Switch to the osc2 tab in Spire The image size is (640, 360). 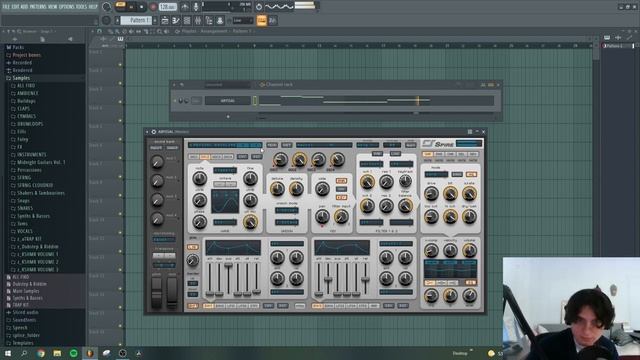click(x=204, y=157)
